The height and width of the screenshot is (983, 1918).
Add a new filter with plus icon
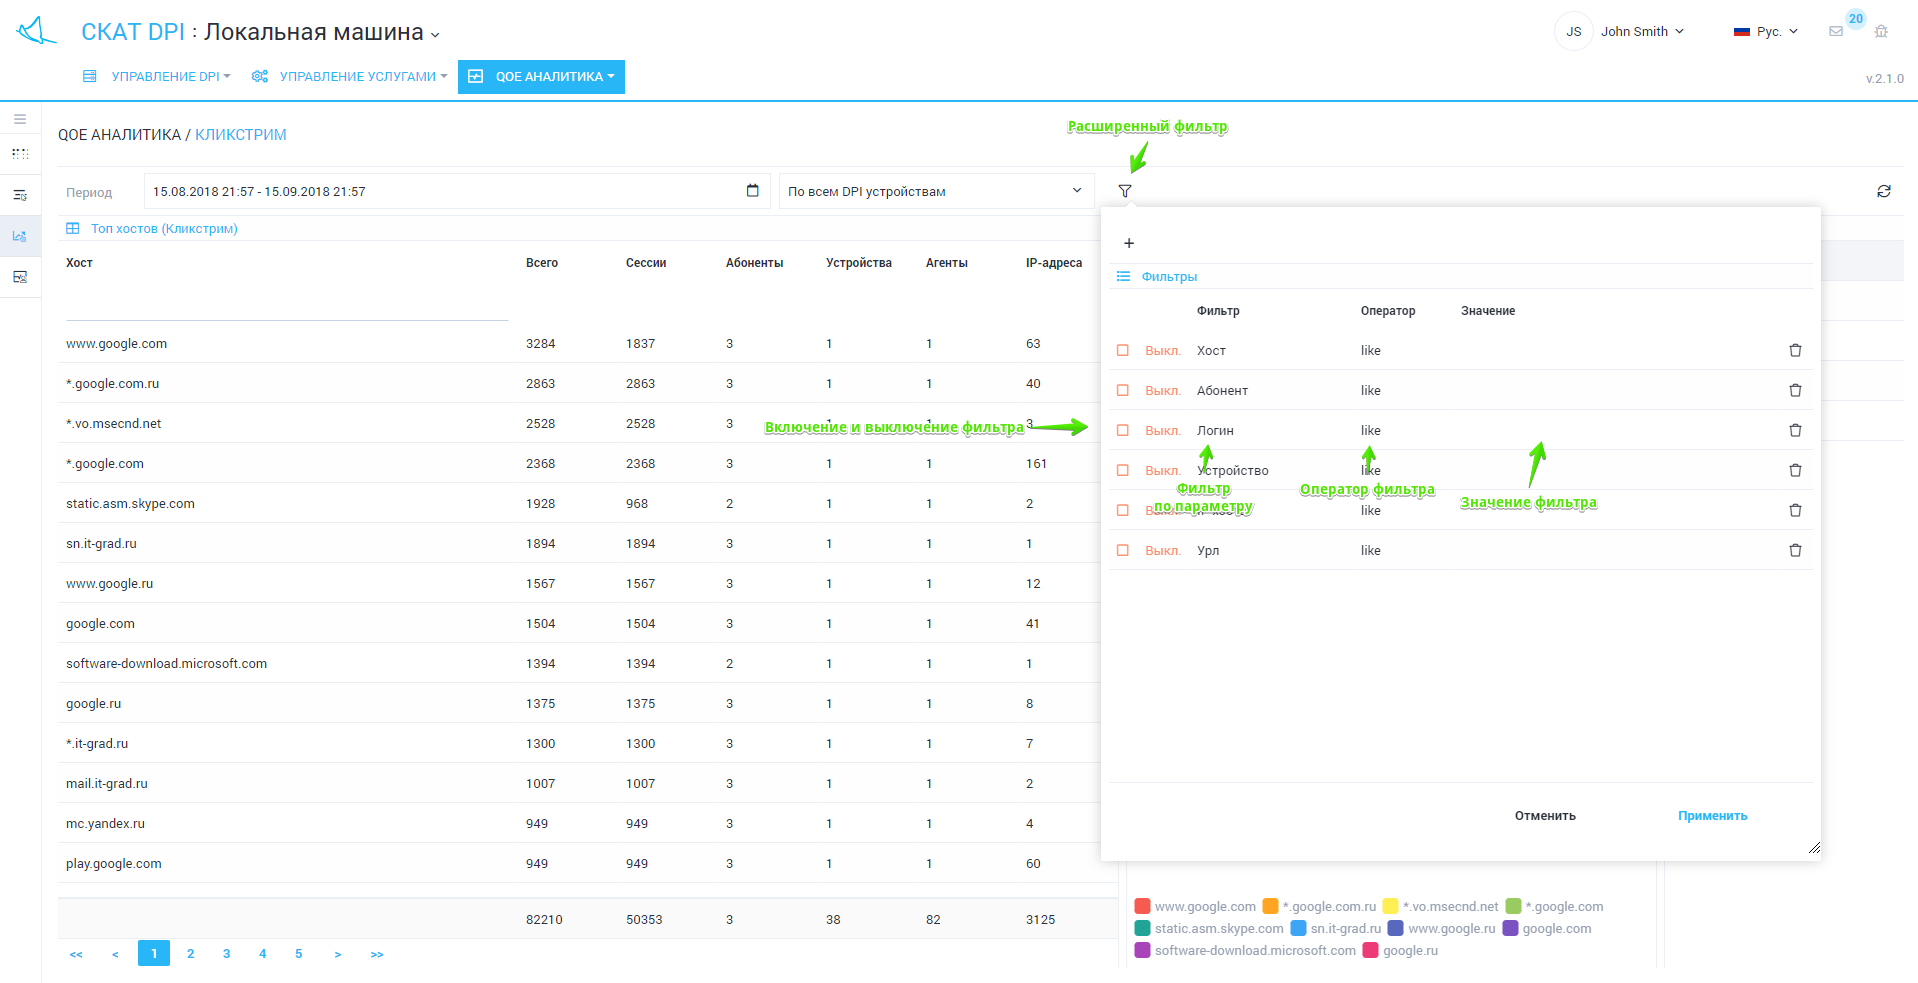point(1129,243)
